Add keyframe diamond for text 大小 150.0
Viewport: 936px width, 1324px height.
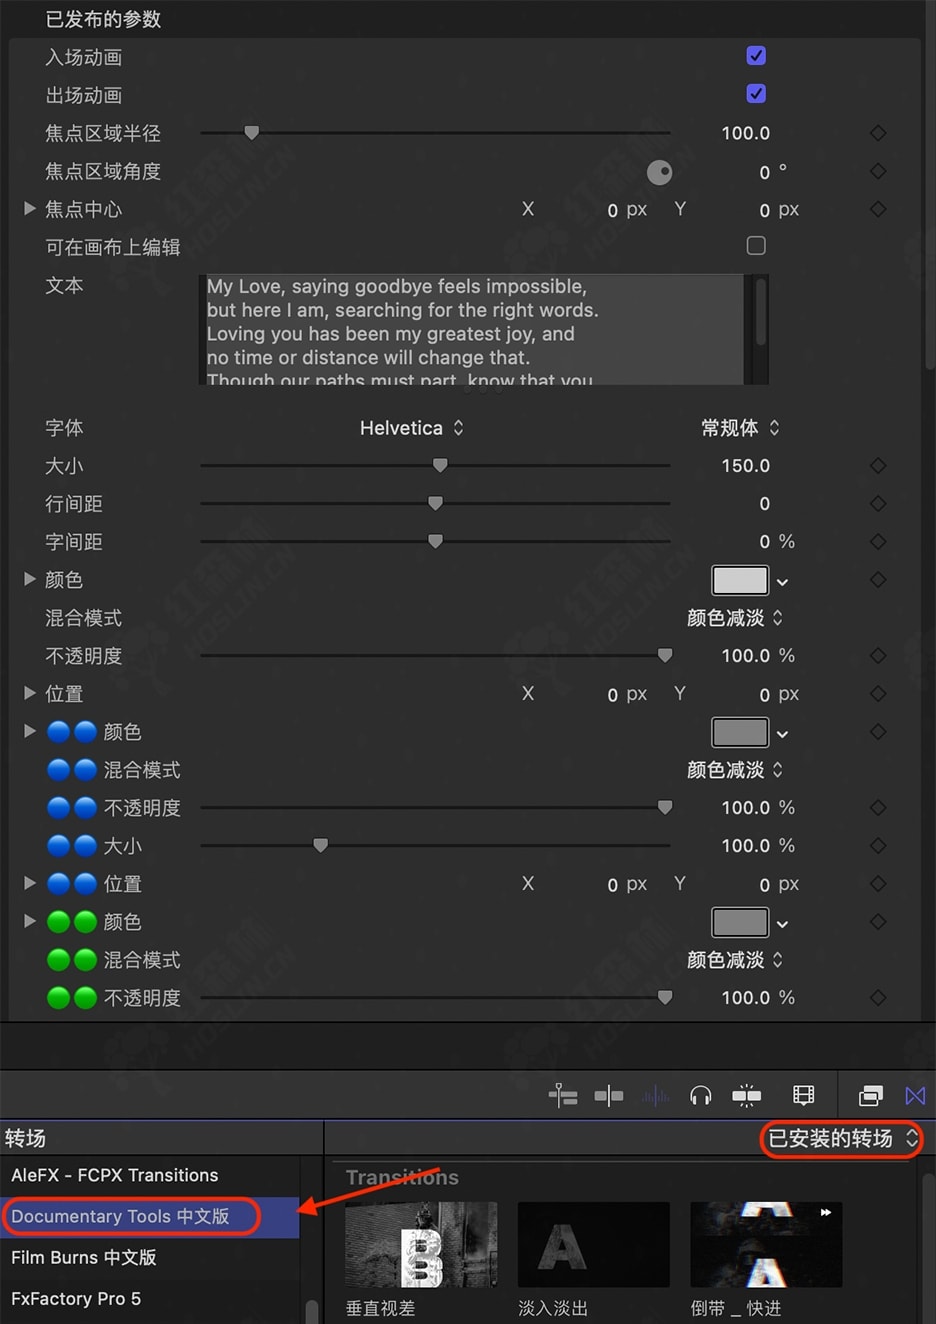[878, 465]
